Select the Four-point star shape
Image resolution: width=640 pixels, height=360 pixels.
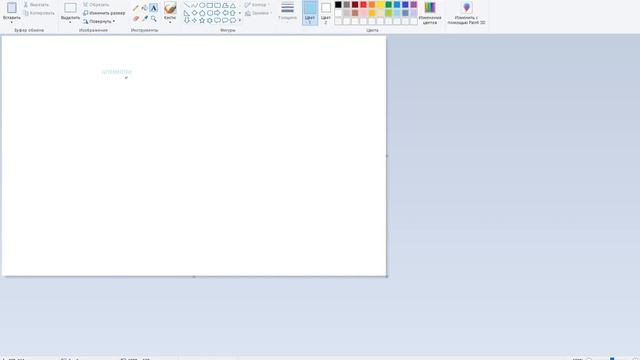click(x=194, y=20)
